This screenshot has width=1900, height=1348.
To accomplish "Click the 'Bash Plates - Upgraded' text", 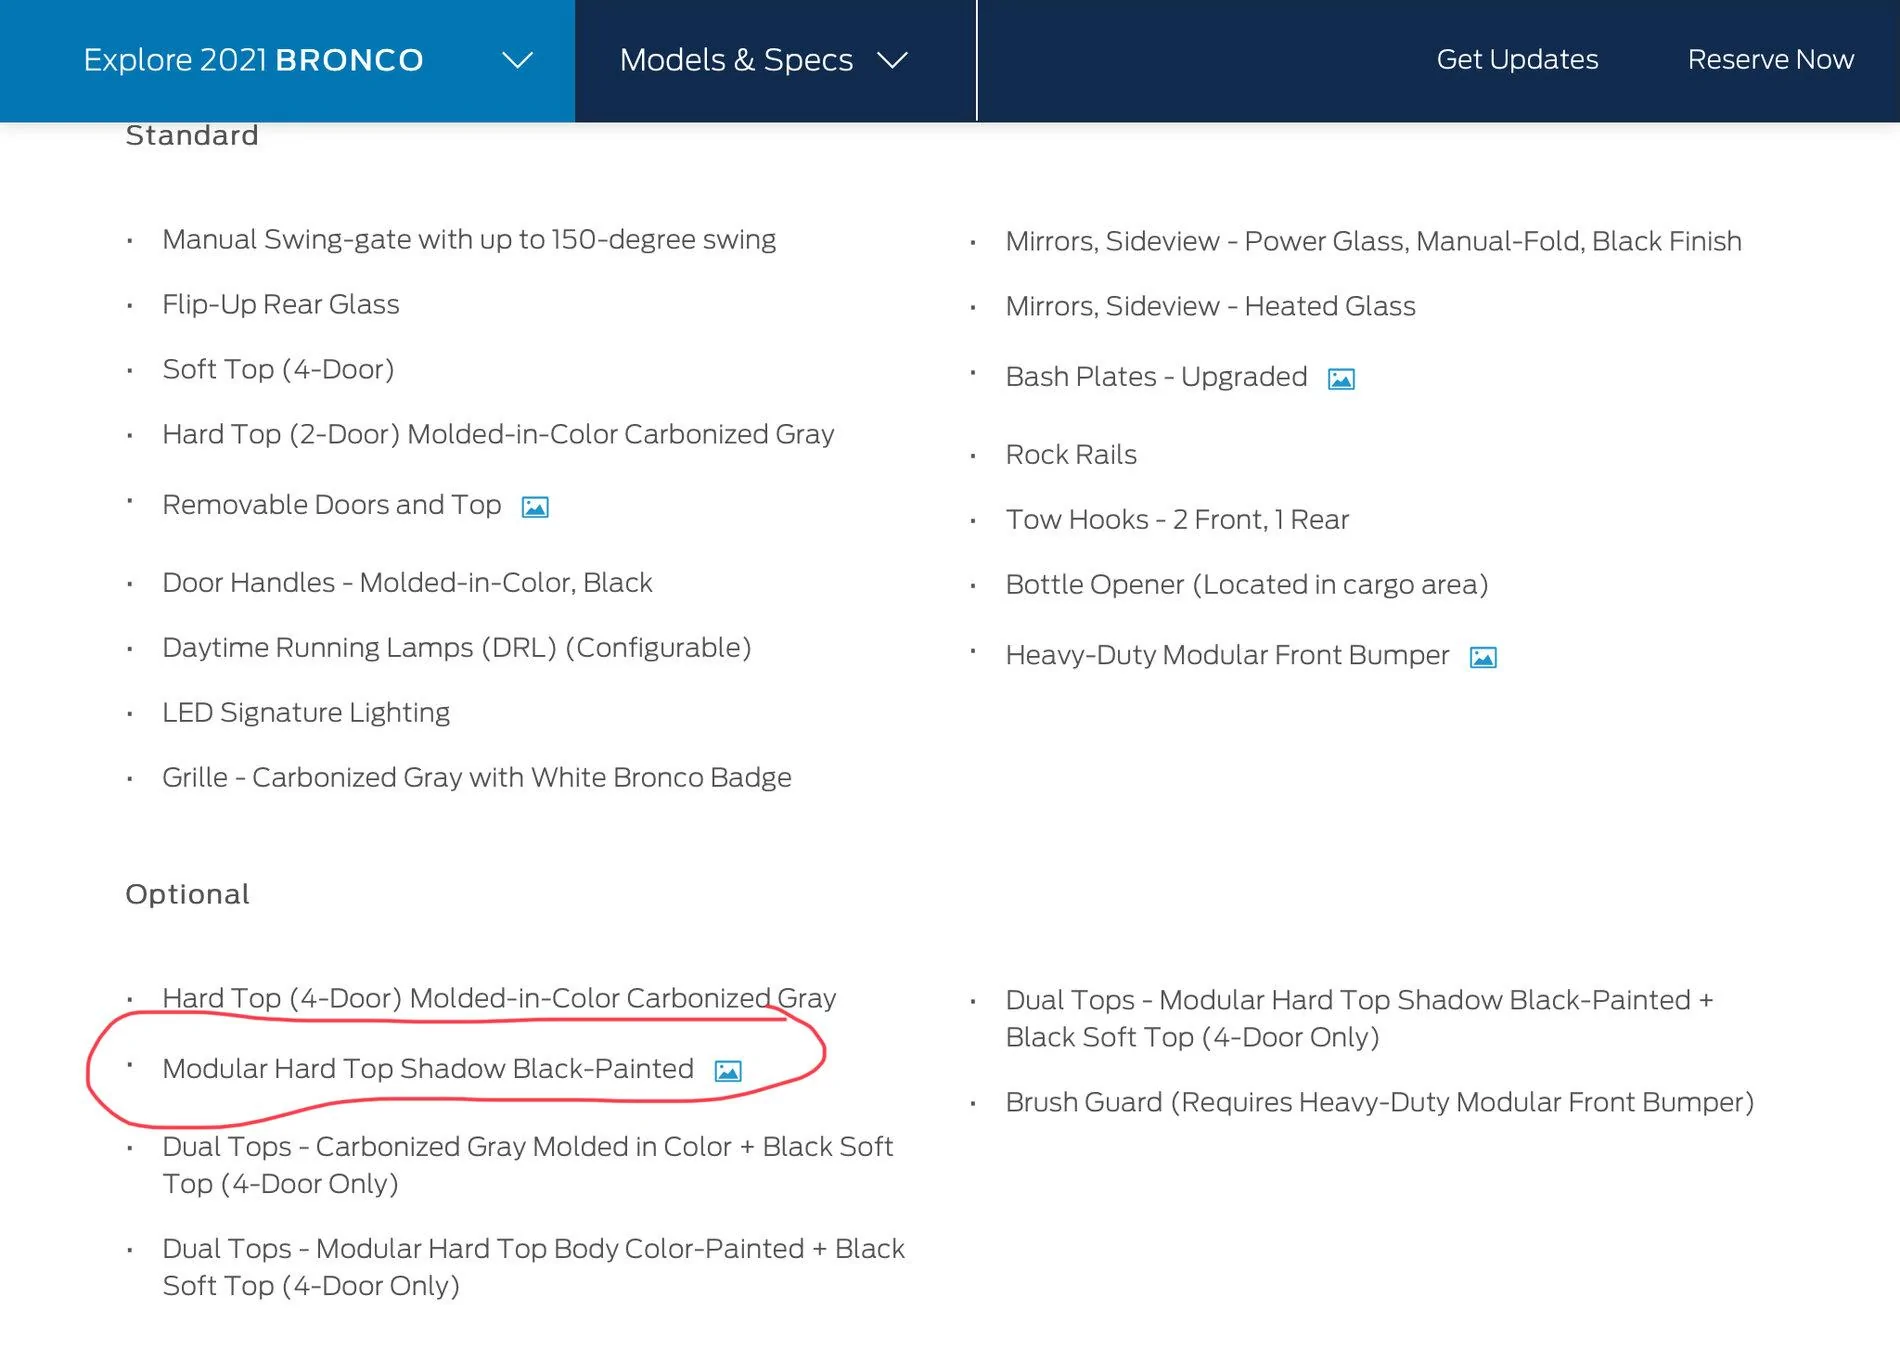I will 1156,377.
